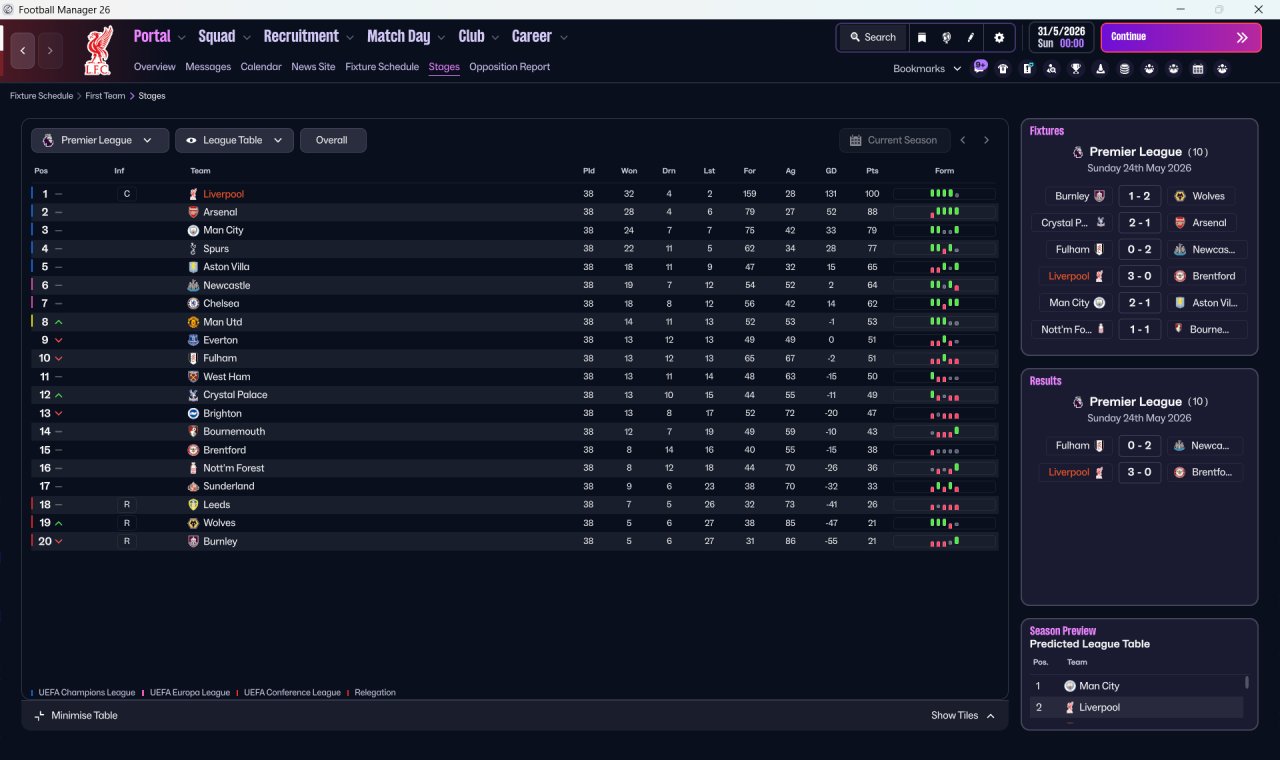Viewport: 1280px width, 760px height.
Task: Open the Premier League competition dropdown
Action: coord(99,140)
